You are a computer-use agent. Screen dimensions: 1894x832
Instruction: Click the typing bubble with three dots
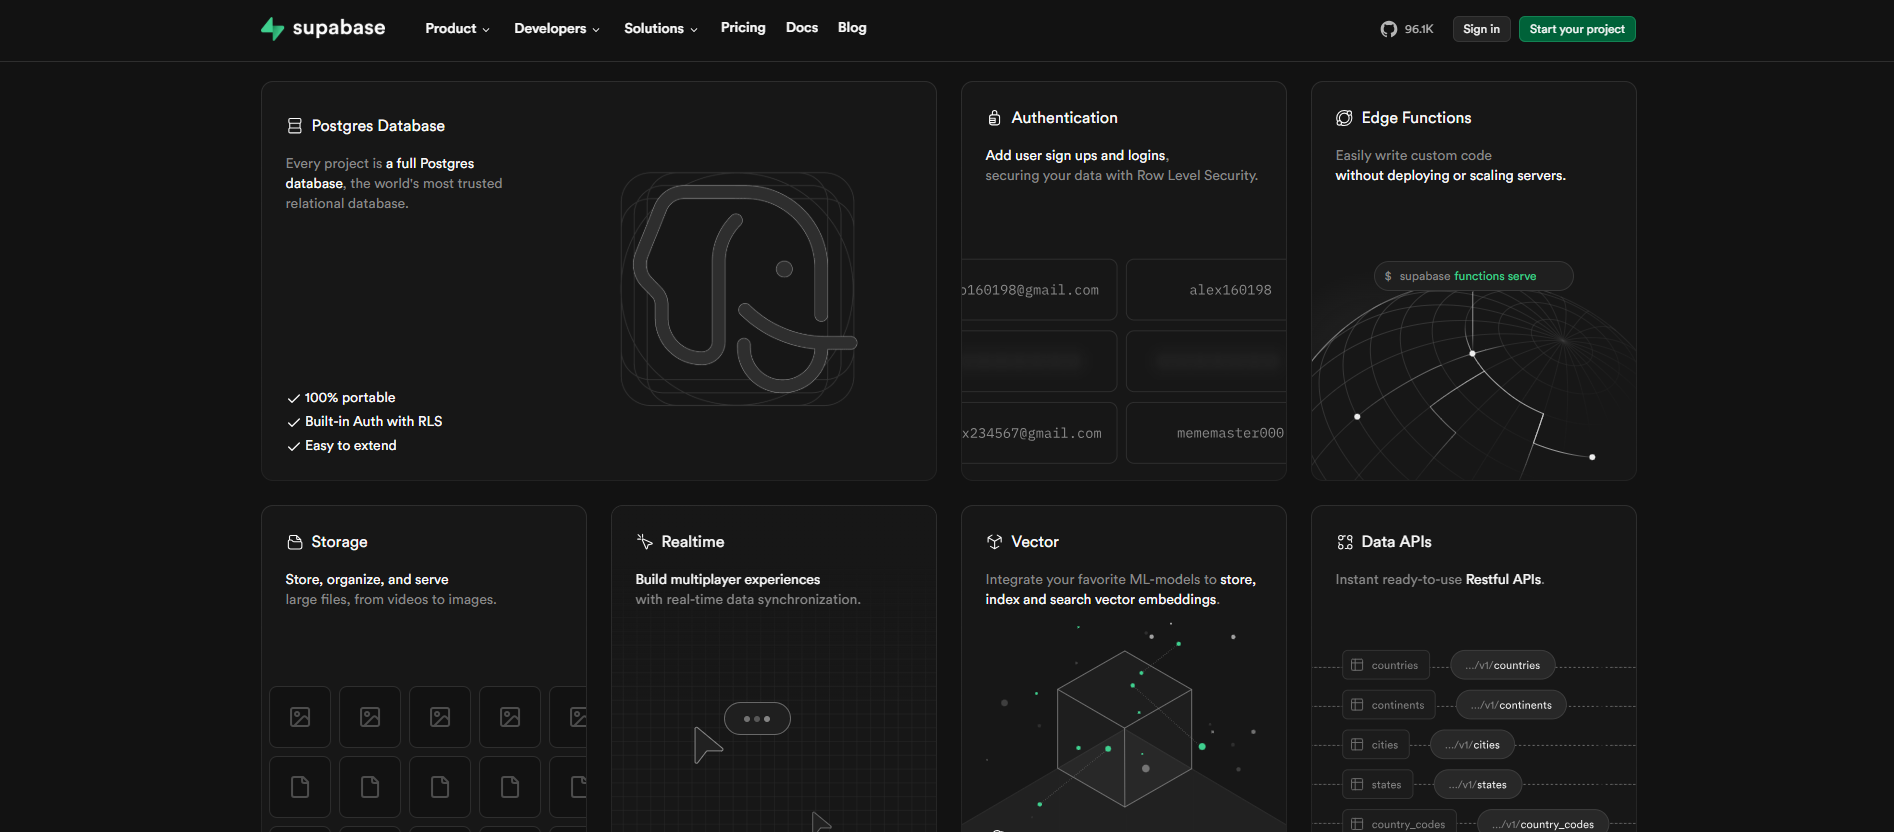[757, 719]
